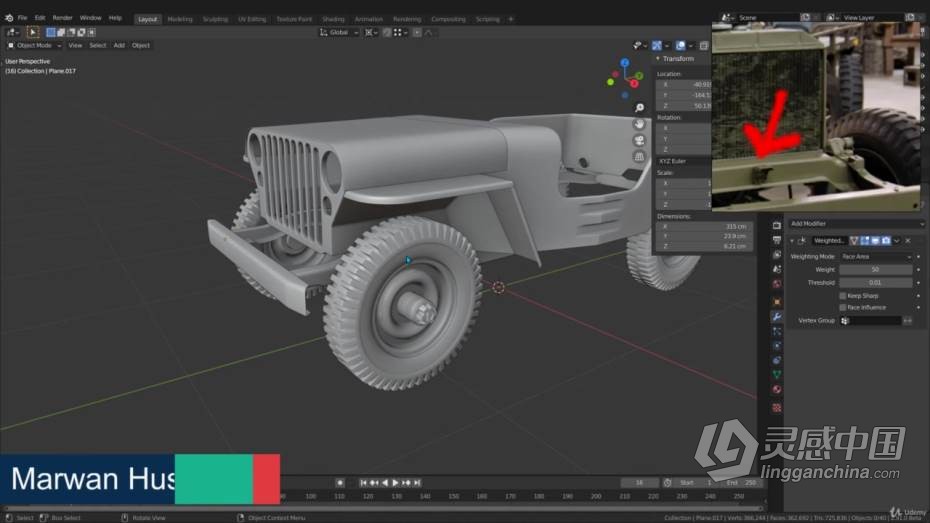This screenshot has width=930, height=523.
Task: Open the Render menu
Action: click(x=62, y=18)
